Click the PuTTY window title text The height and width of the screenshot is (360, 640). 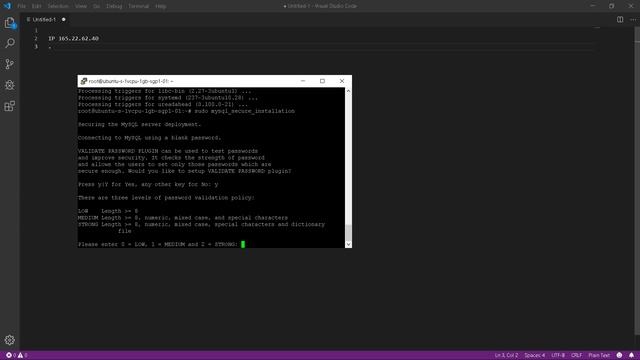pyautogui.click(x=131, y=81)
